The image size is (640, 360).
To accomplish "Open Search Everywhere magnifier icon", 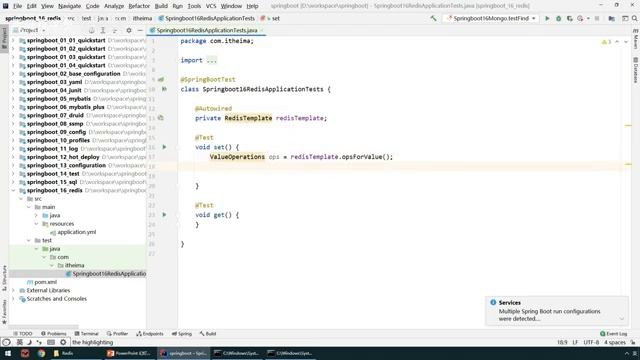I will (635, 18).
